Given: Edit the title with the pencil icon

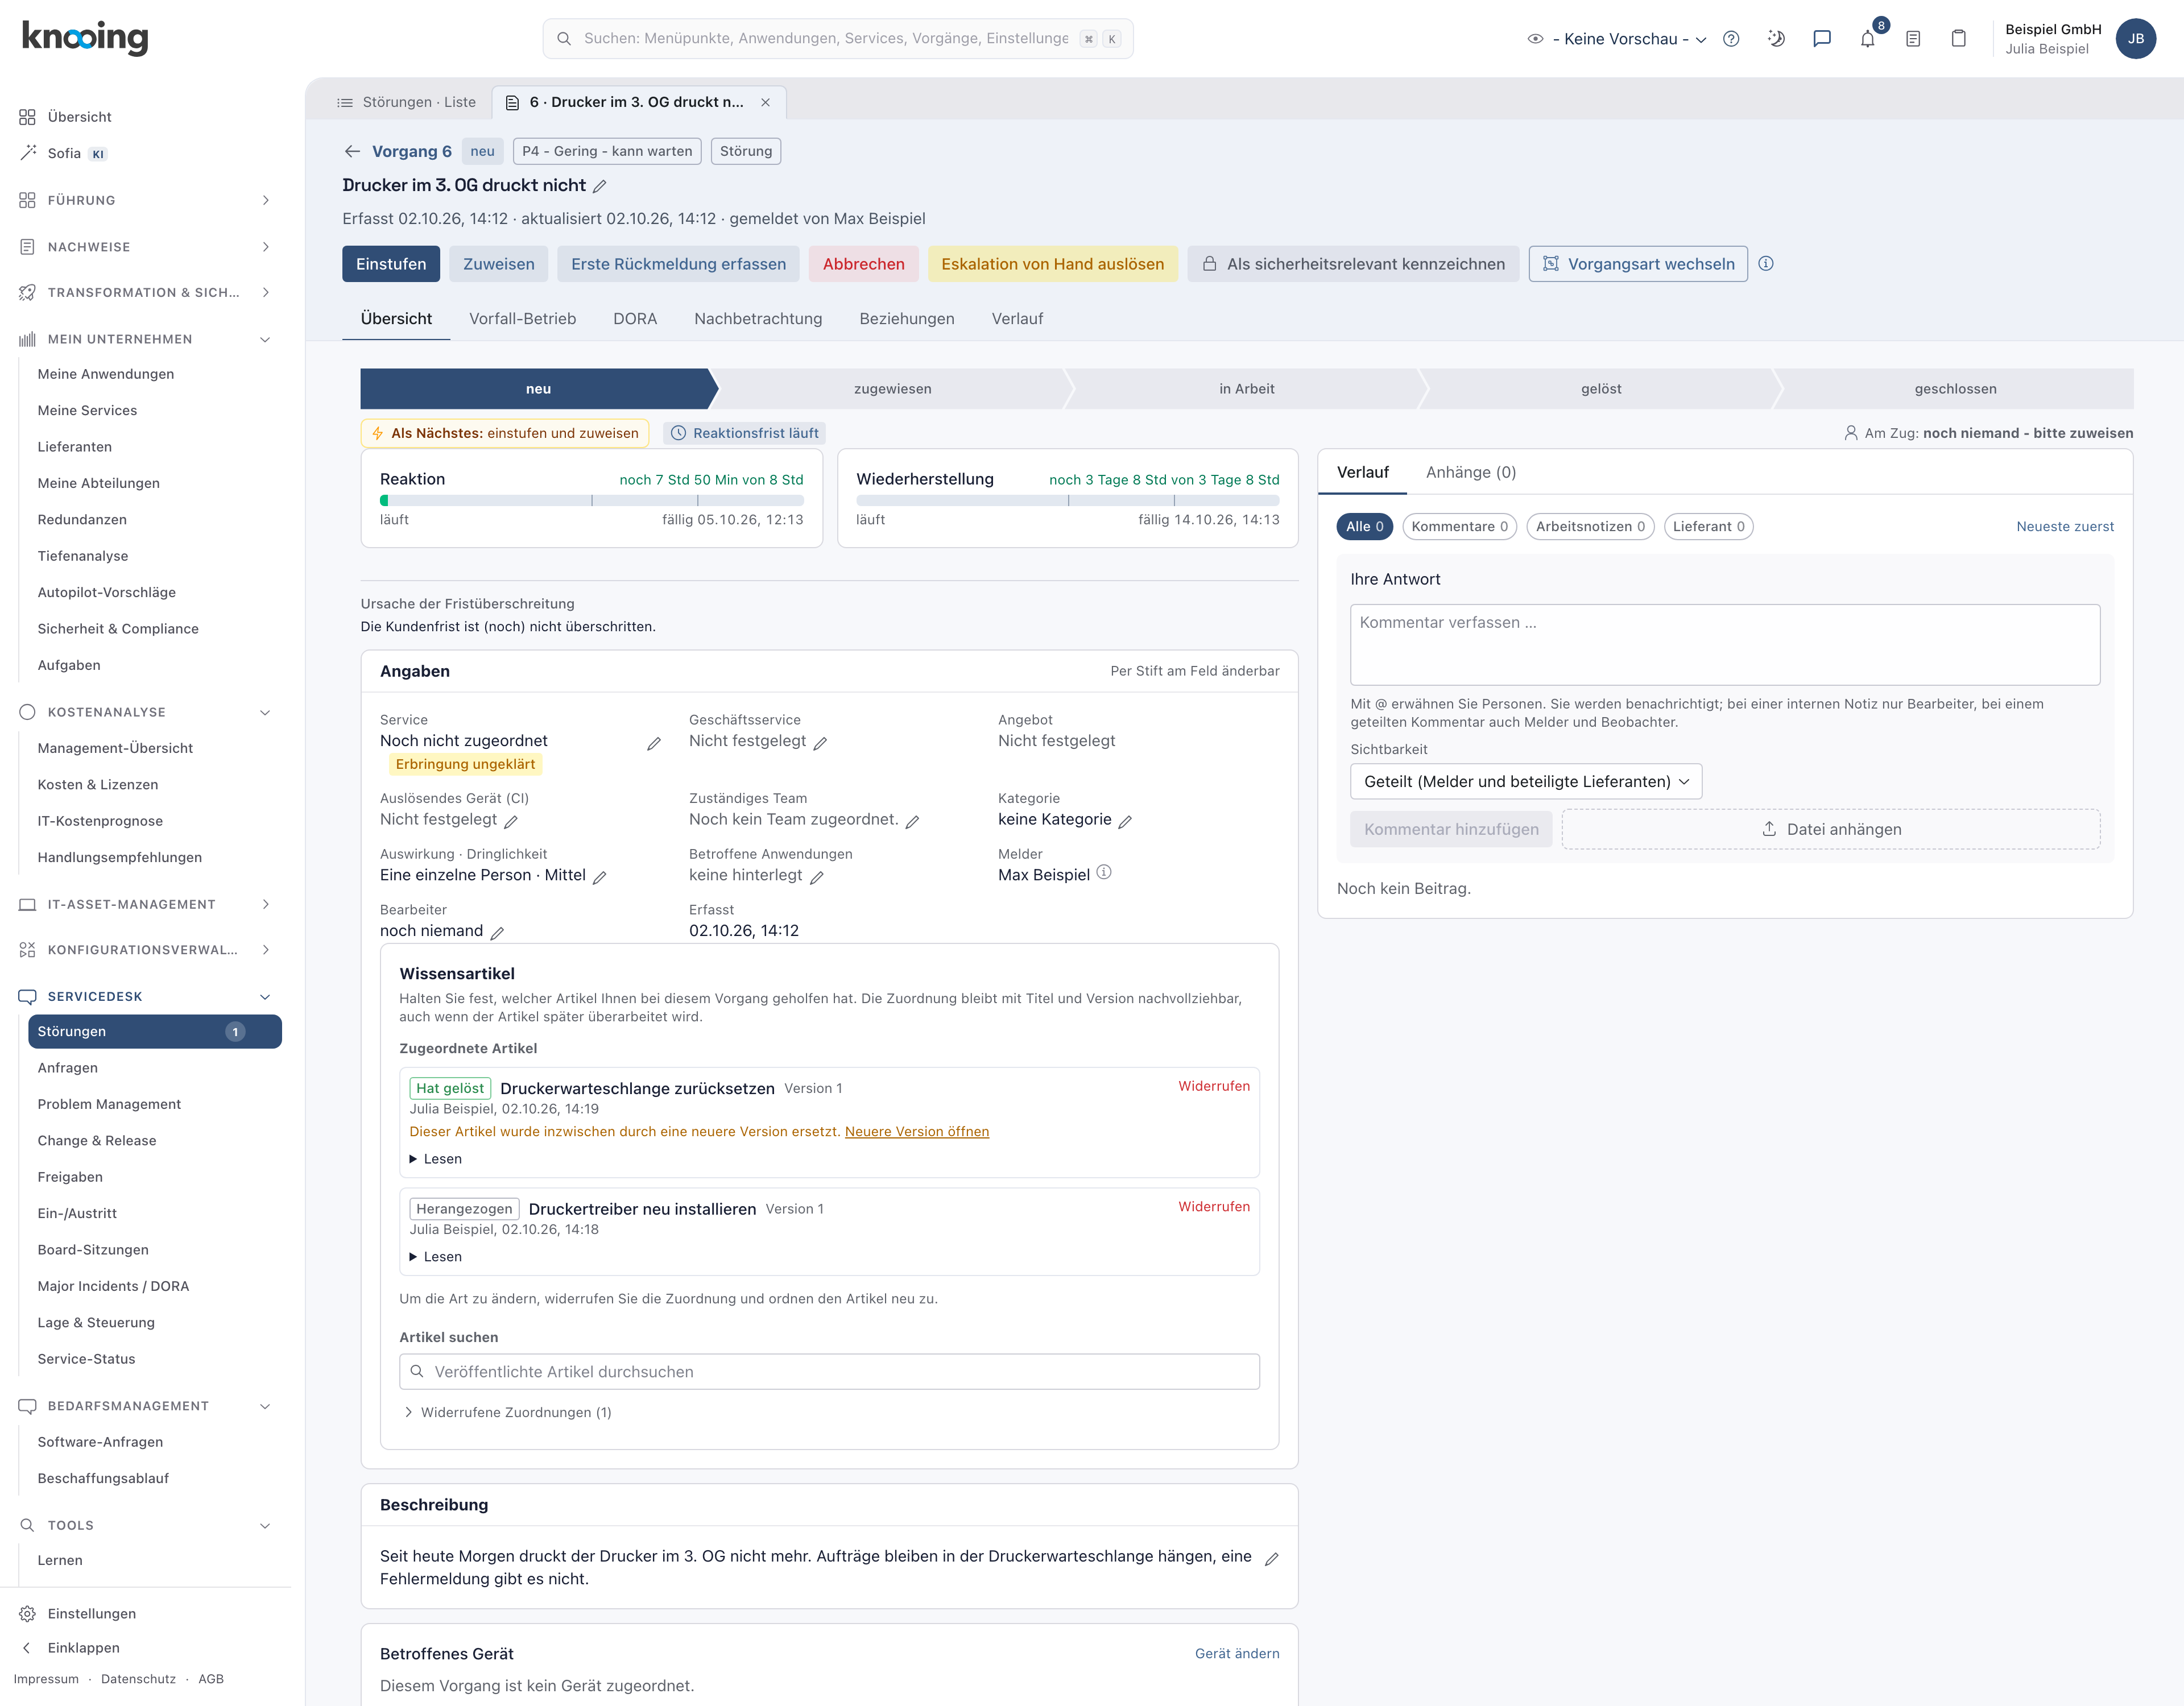Looking at the screenshot, I should 600,186.
